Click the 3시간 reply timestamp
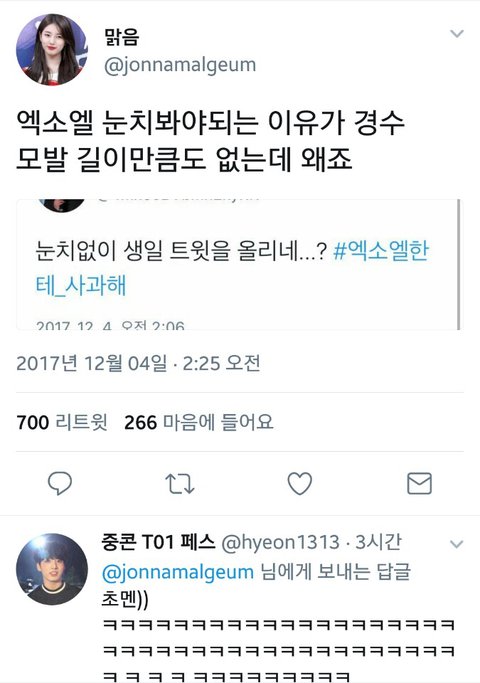Screen dimensions: 480x683 click(379, 543)
